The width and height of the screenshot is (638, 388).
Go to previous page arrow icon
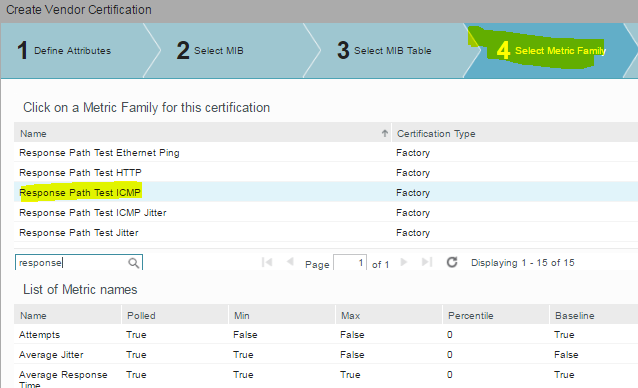[x=290, y=262]
